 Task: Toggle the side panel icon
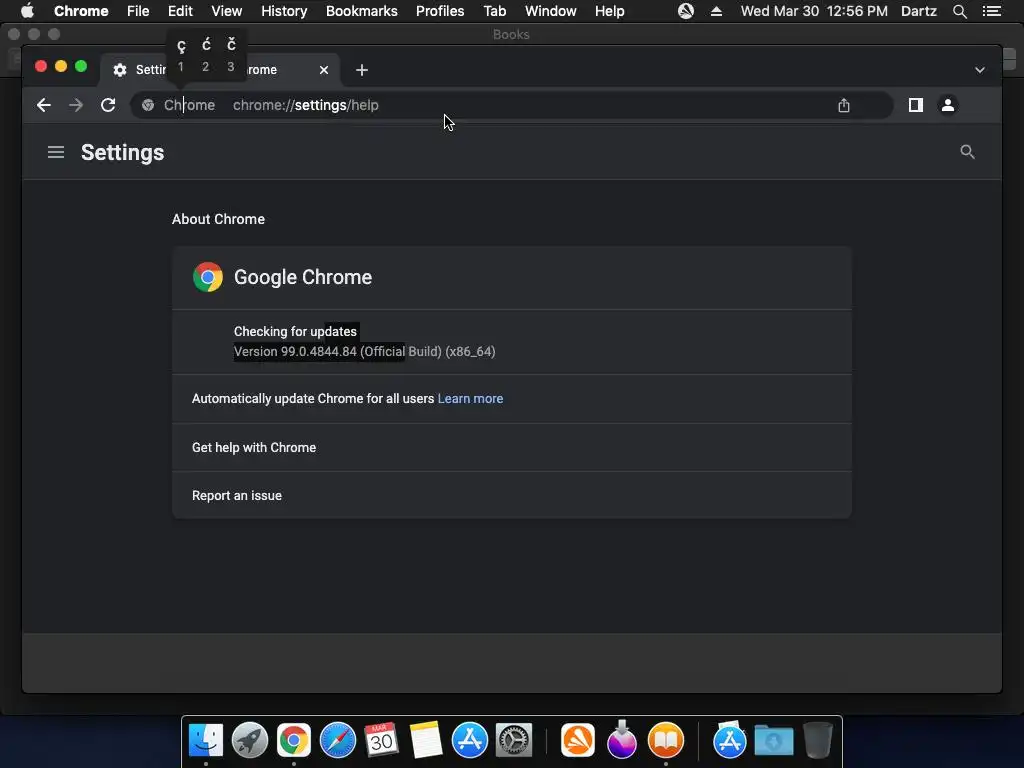pyautogui.click(x=916, y=105)
